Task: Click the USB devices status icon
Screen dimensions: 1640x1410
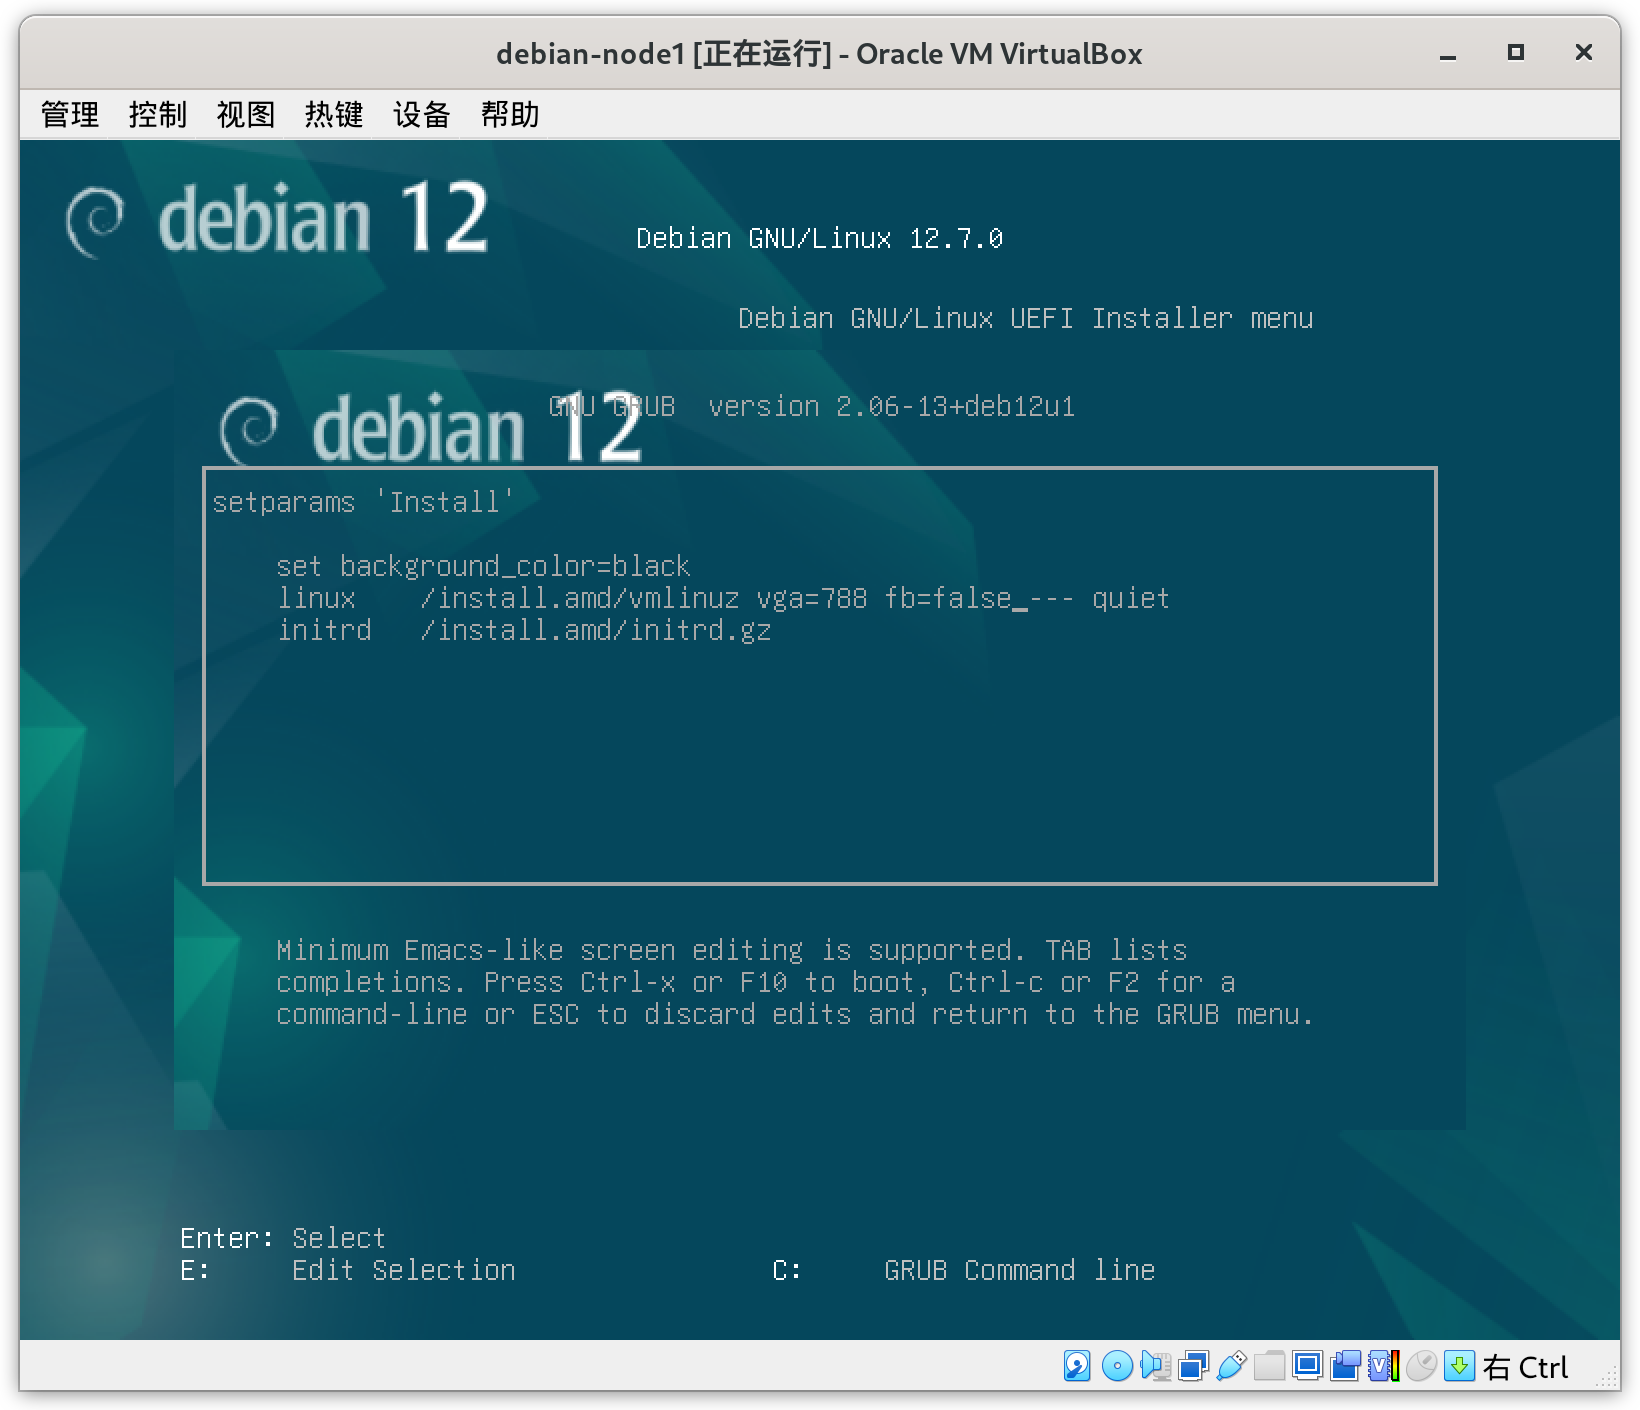Action: (x=1231, y=1366)
